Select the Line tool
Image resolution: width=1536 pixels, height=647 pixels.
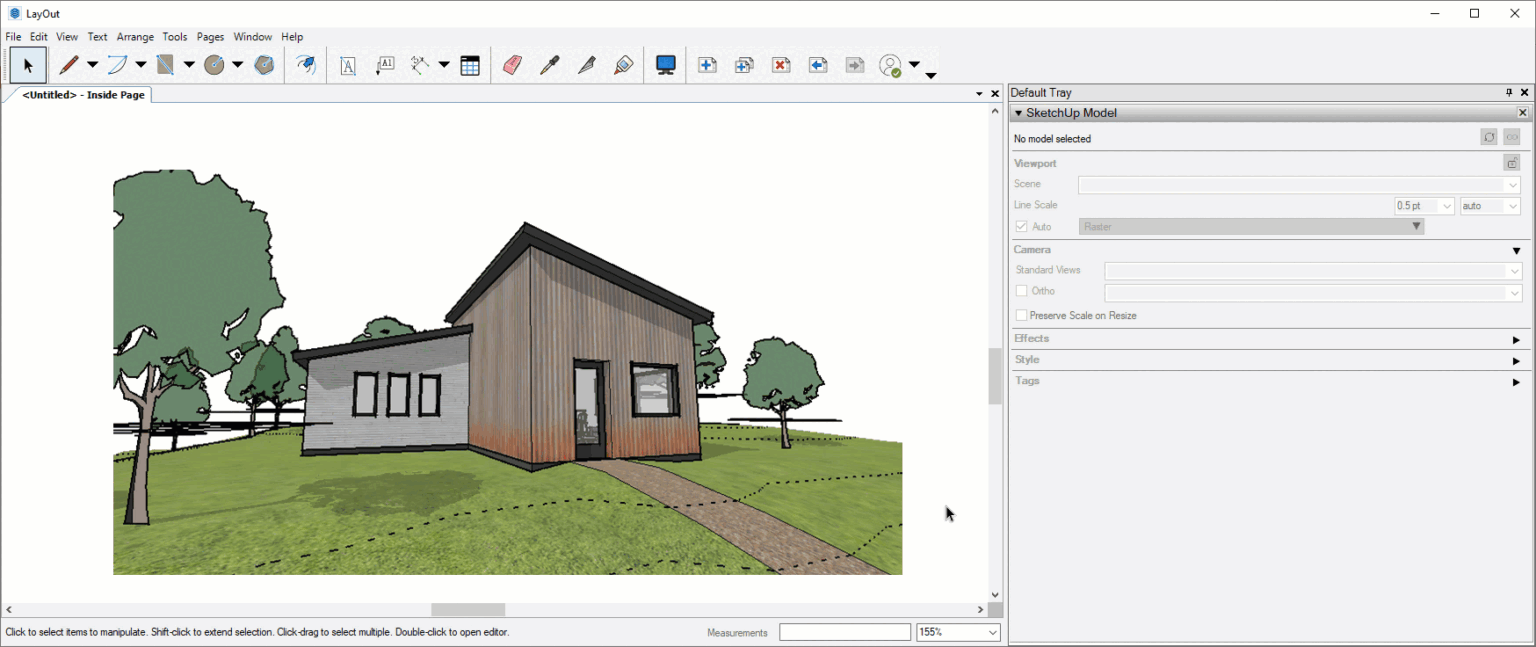click(x=70, y=64)
